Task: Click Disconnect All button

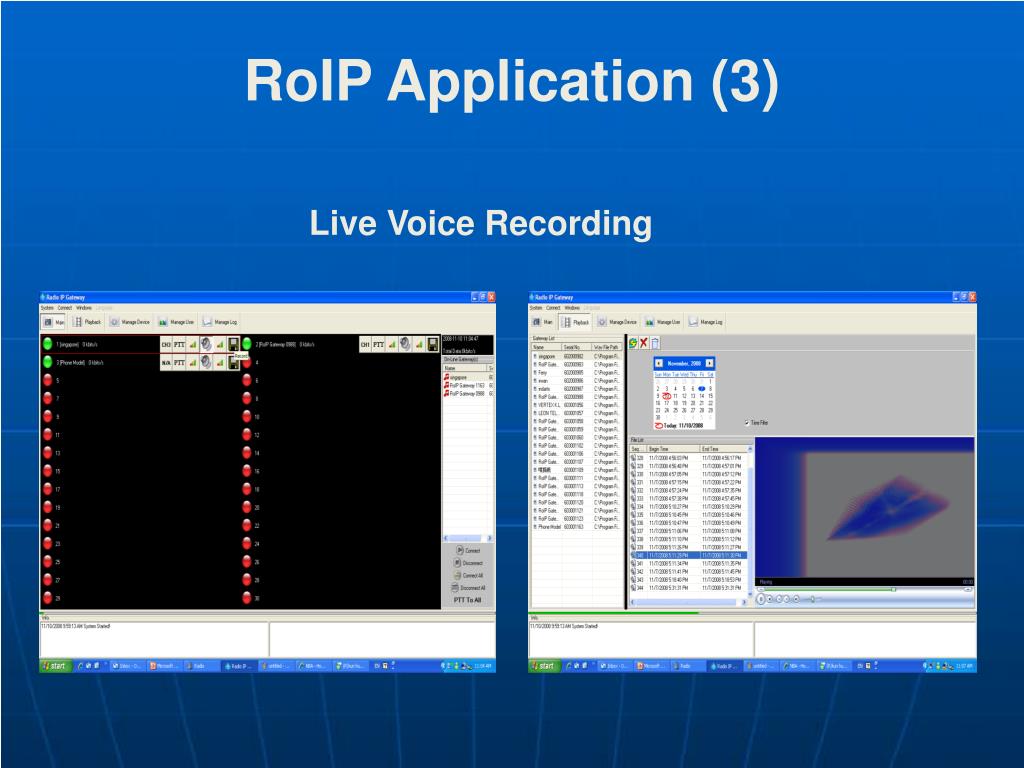Action: pos(468,588)
